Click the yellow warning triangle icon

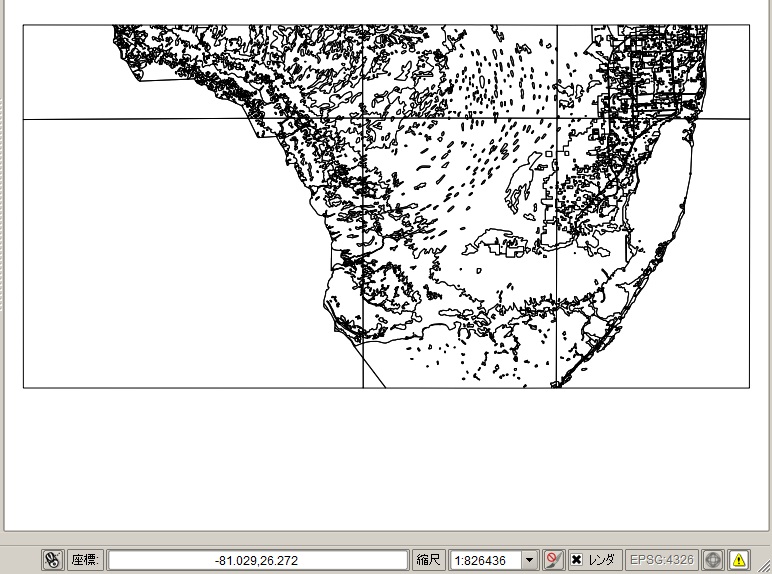pos(739,560)
